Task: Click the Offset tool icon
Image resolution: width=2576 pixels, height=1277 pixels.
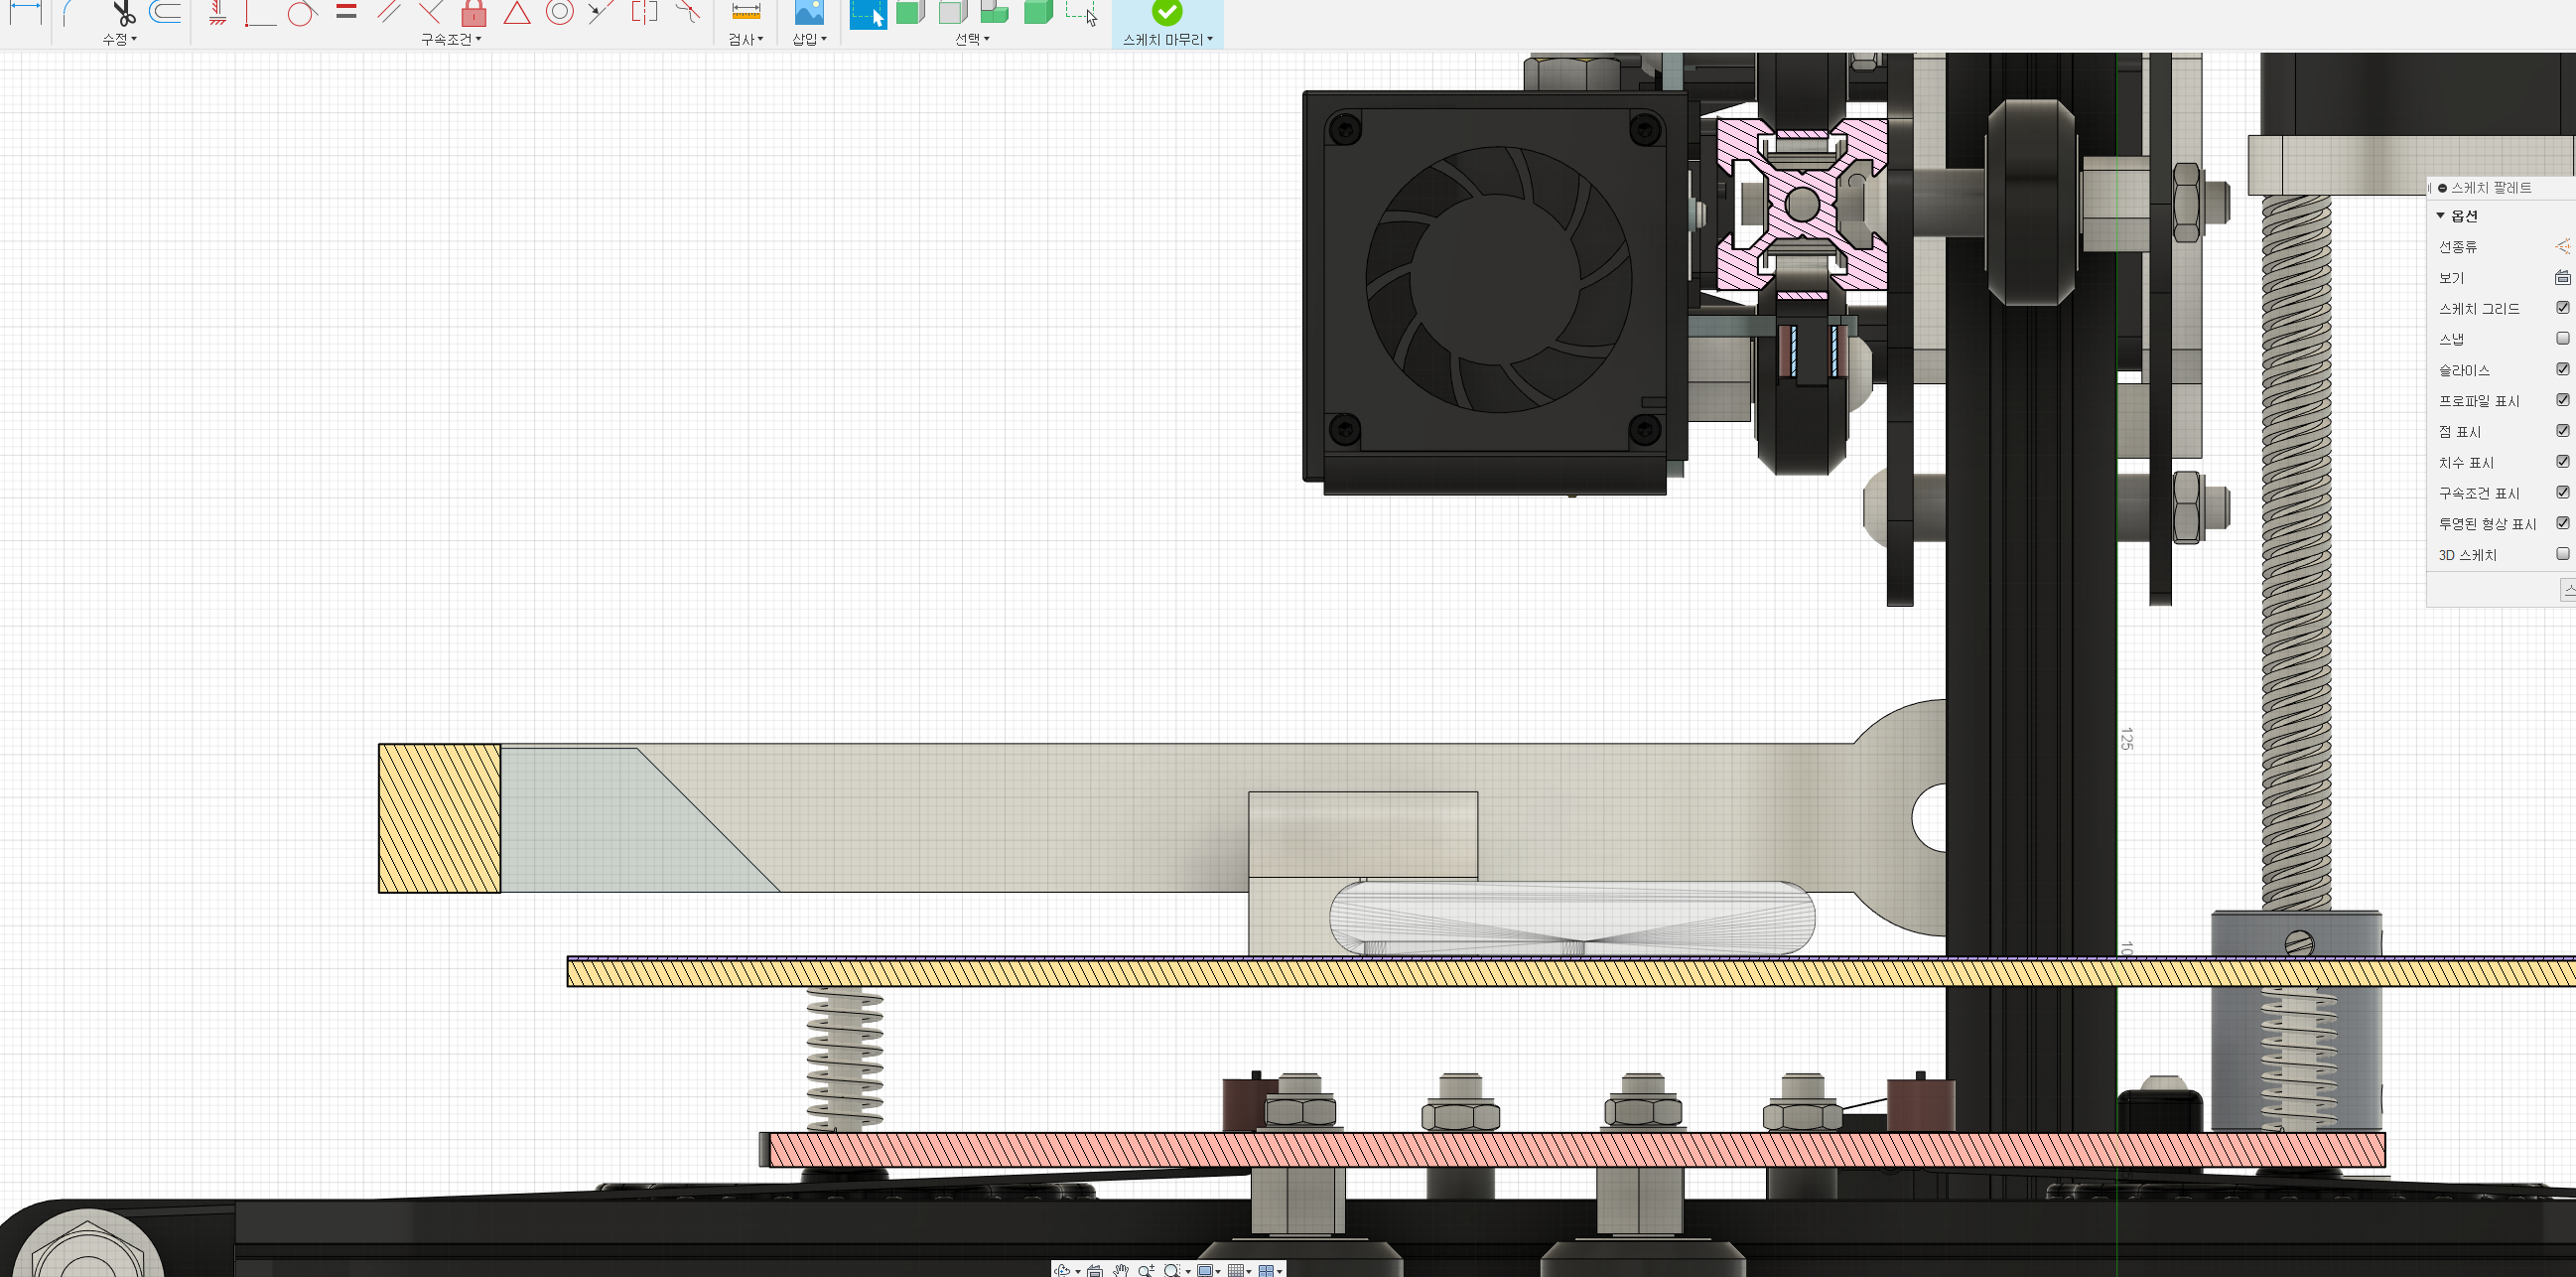Action: pos(165,12)
